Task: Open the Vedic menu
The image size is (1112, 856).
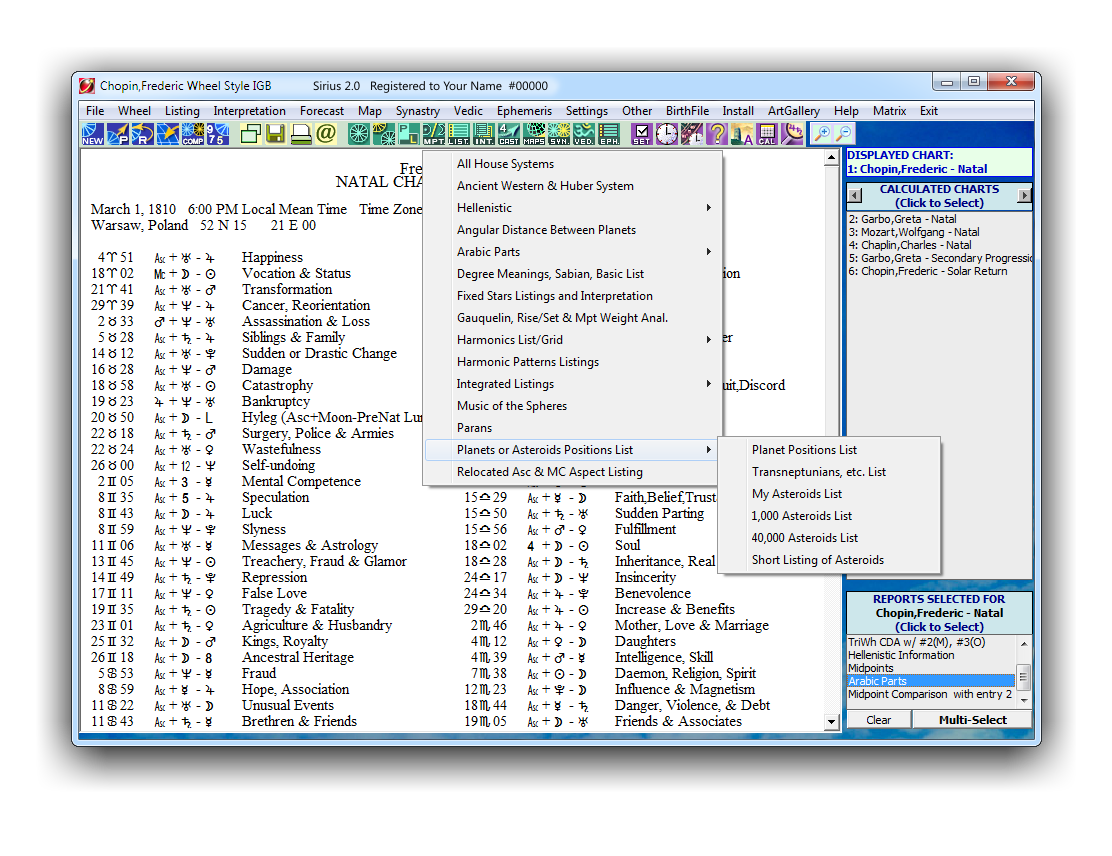Action: point(468,111)
